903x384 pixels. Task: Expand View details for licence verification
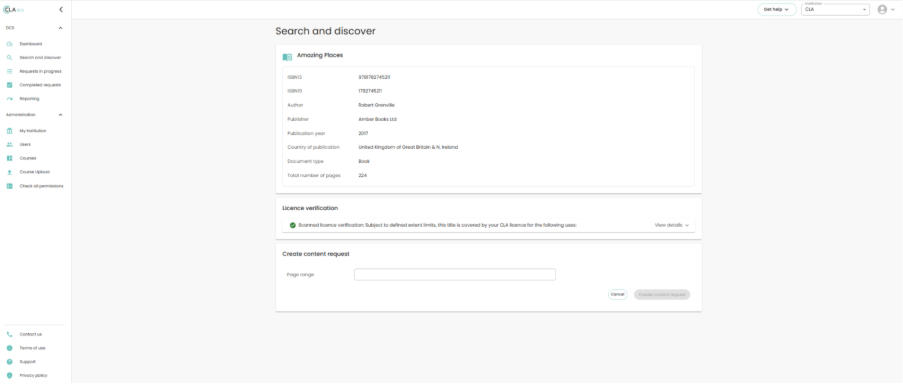[671, 225]
